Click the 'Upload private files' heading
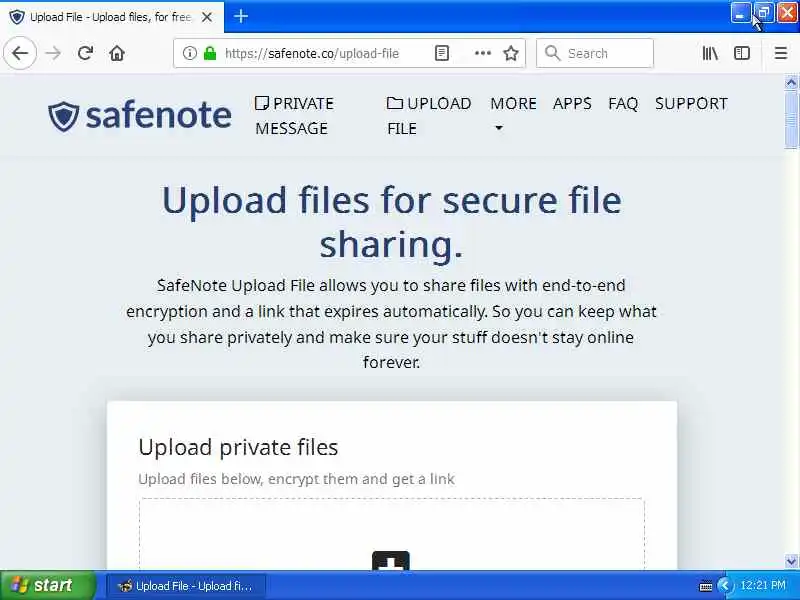The width and height of the screenshot is (800, 600). (238, 447)
